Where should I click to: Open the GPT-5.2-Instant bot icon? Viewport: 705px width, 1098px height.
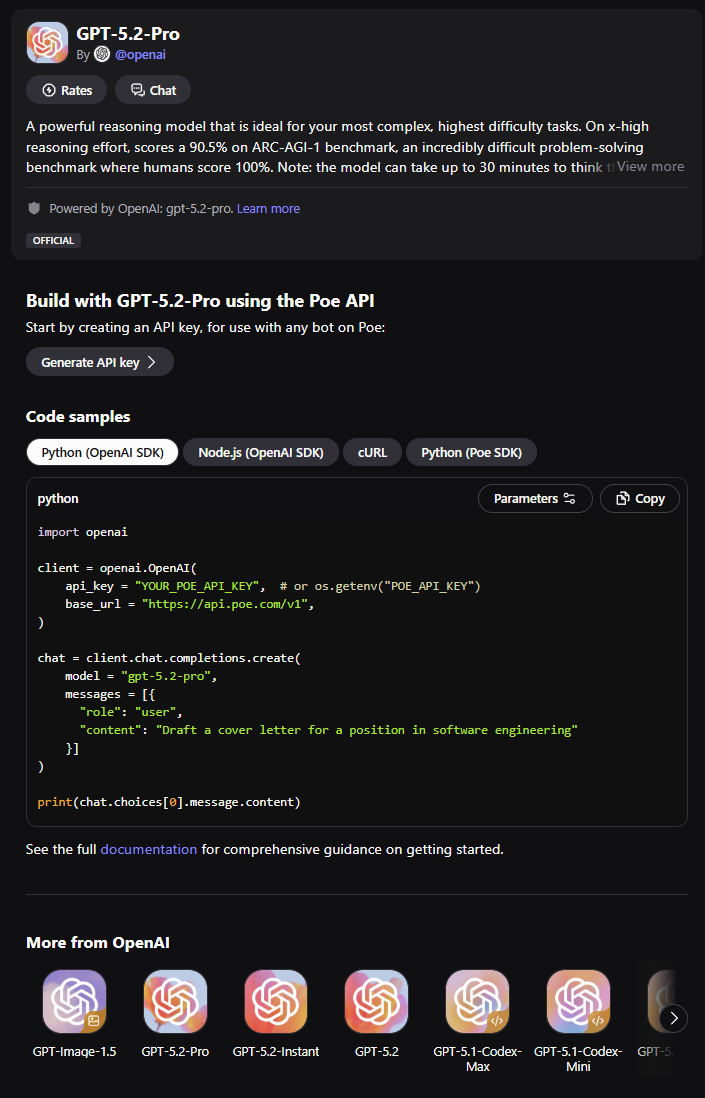(276, 1001)
